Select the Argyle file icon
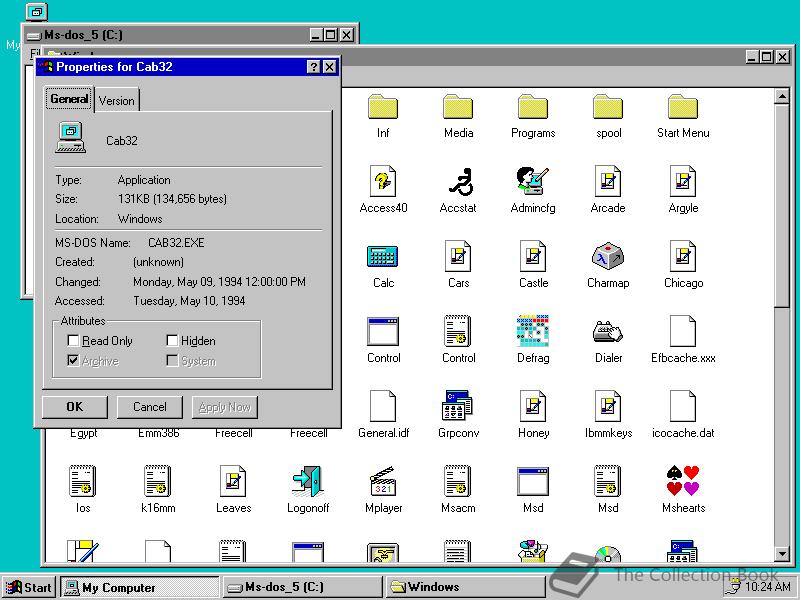Screen dimensions: 800x600 (683, 182)
